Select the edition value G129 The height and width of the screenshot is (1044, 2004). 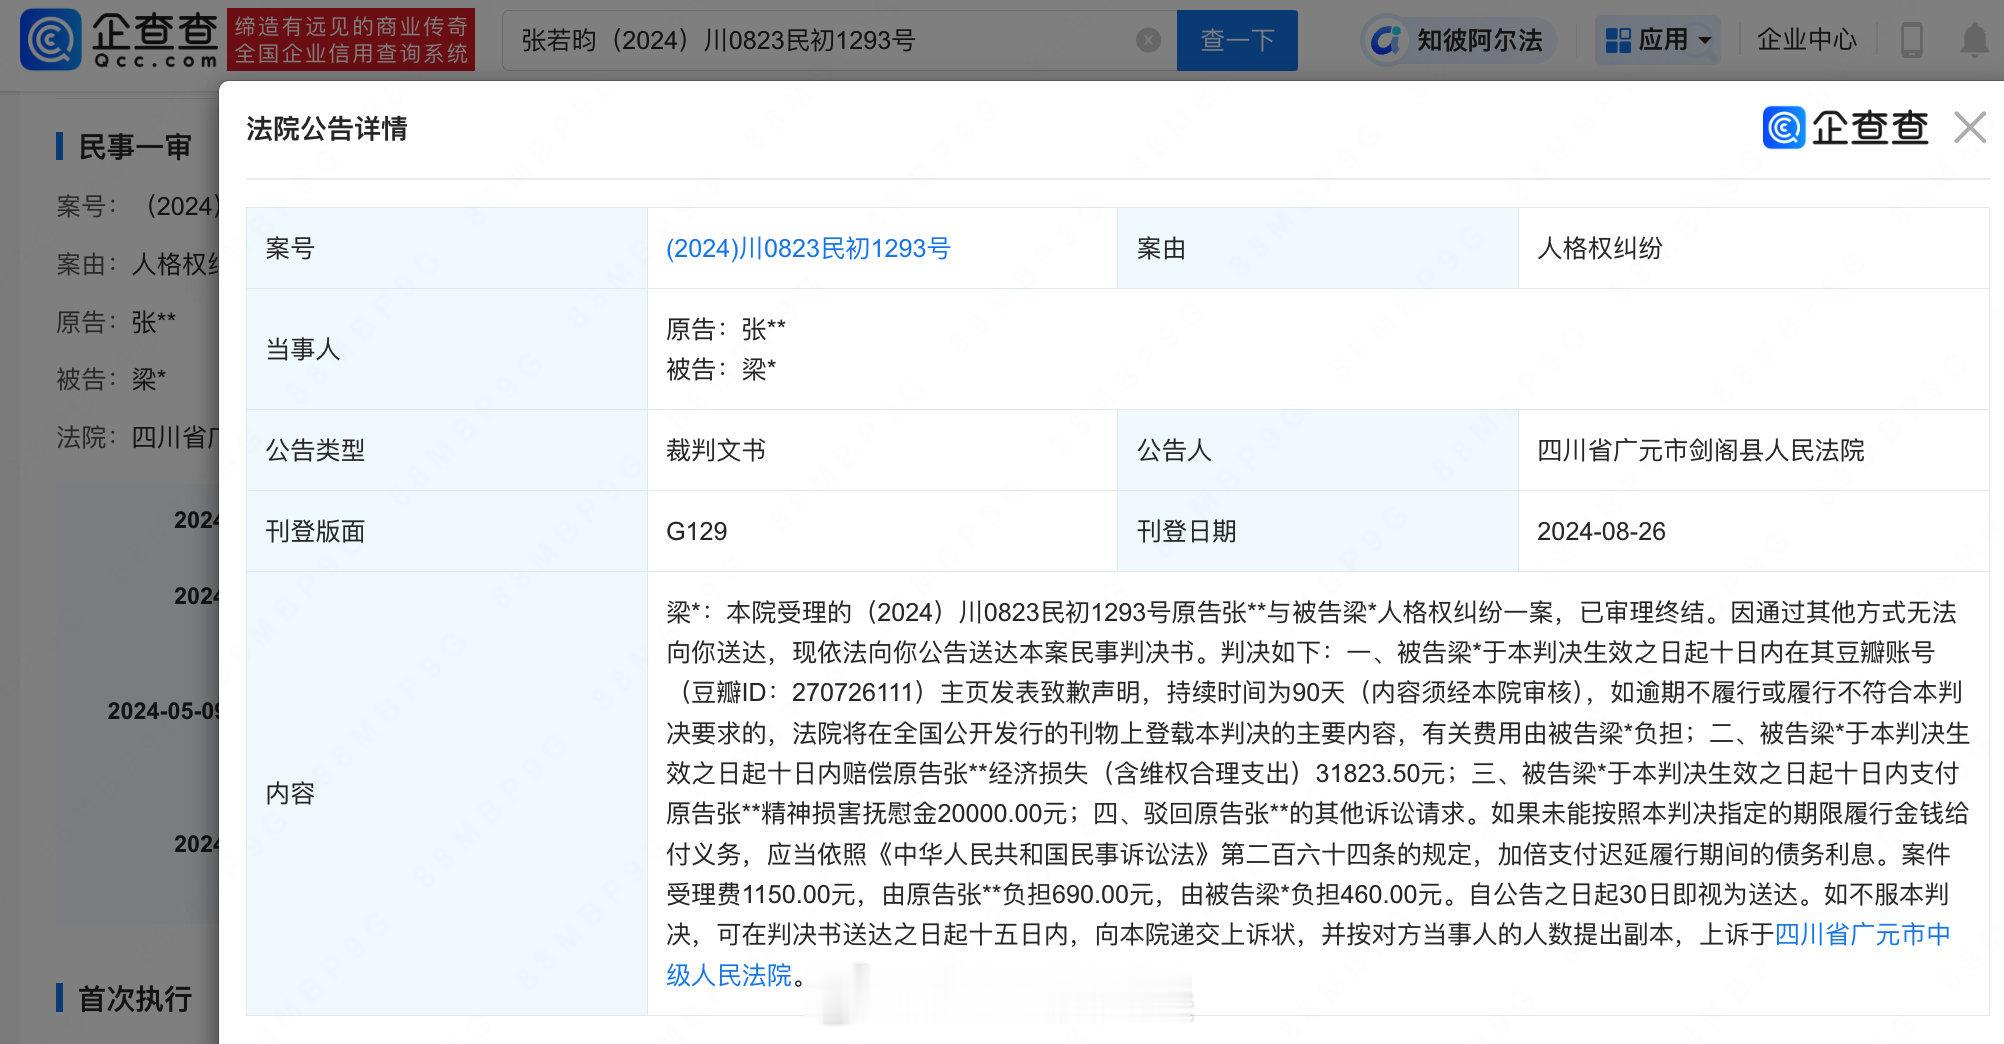[696, 531]
